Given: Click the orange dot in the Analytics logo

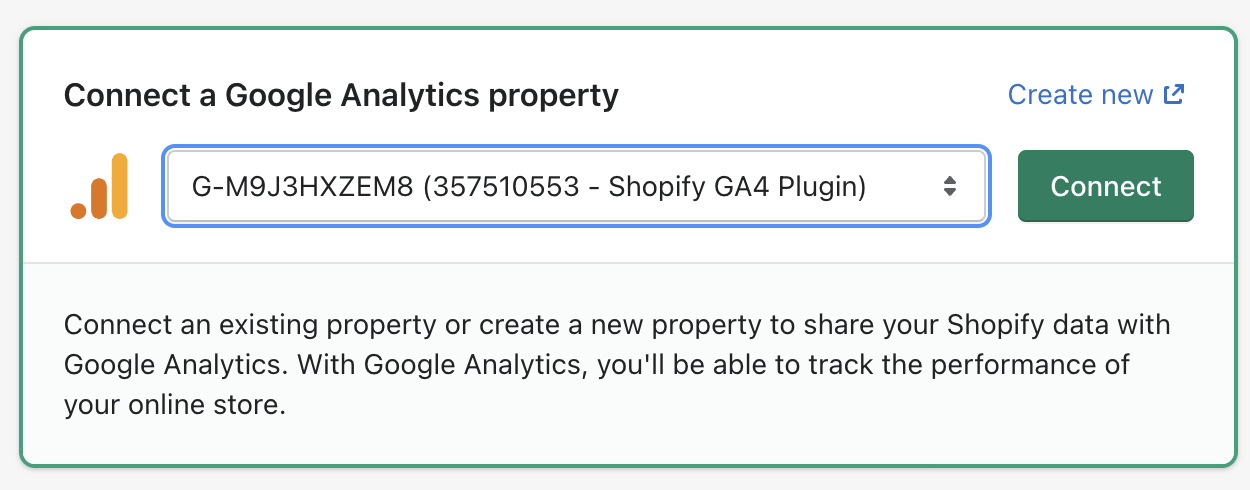Looking at the screenshot, I should pos(79,210).
